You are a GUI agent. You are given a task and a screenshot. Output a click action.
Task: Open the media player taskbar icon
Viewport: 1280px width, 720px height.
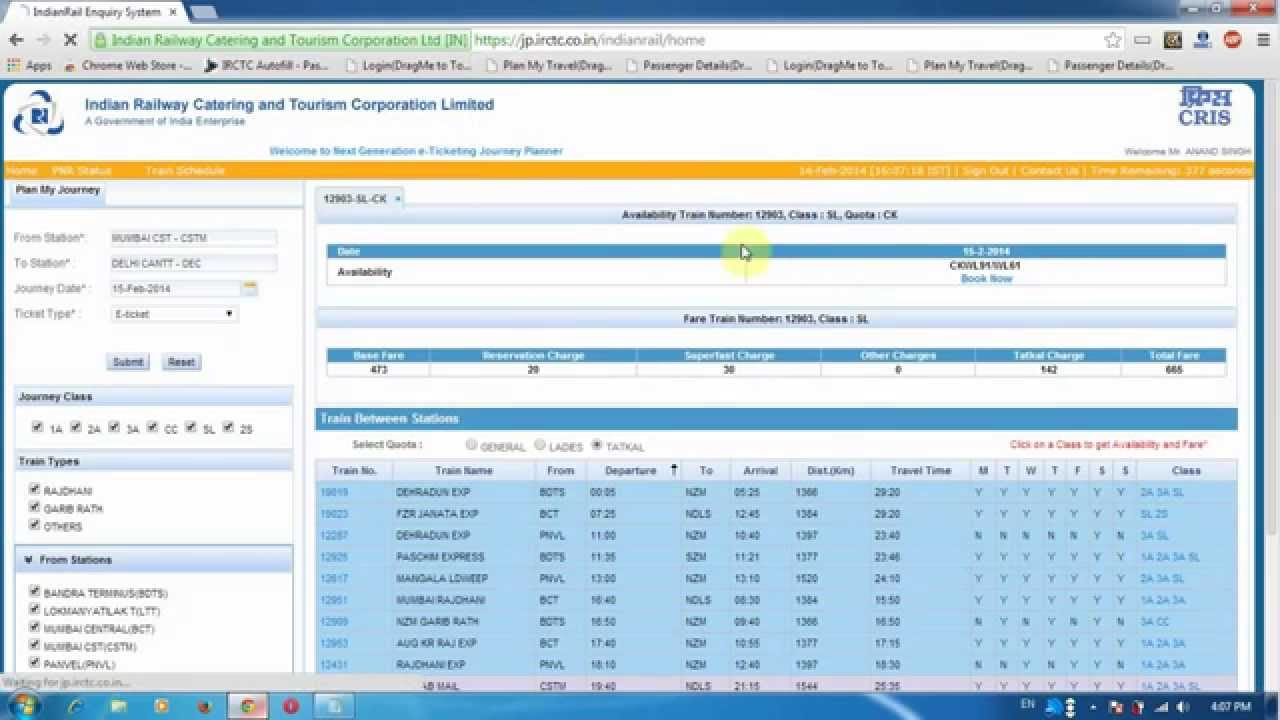[x=161, y=705]
